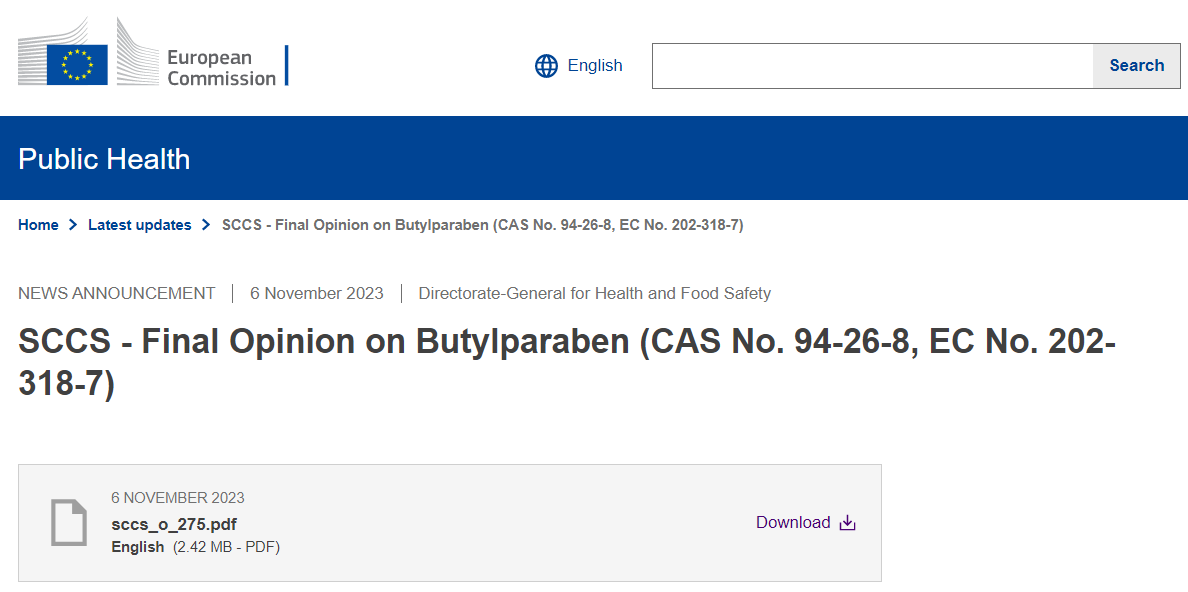This screenshot has height=592, width=1188.
Task: Click the download arrow icon
Action: click(847, 523)
